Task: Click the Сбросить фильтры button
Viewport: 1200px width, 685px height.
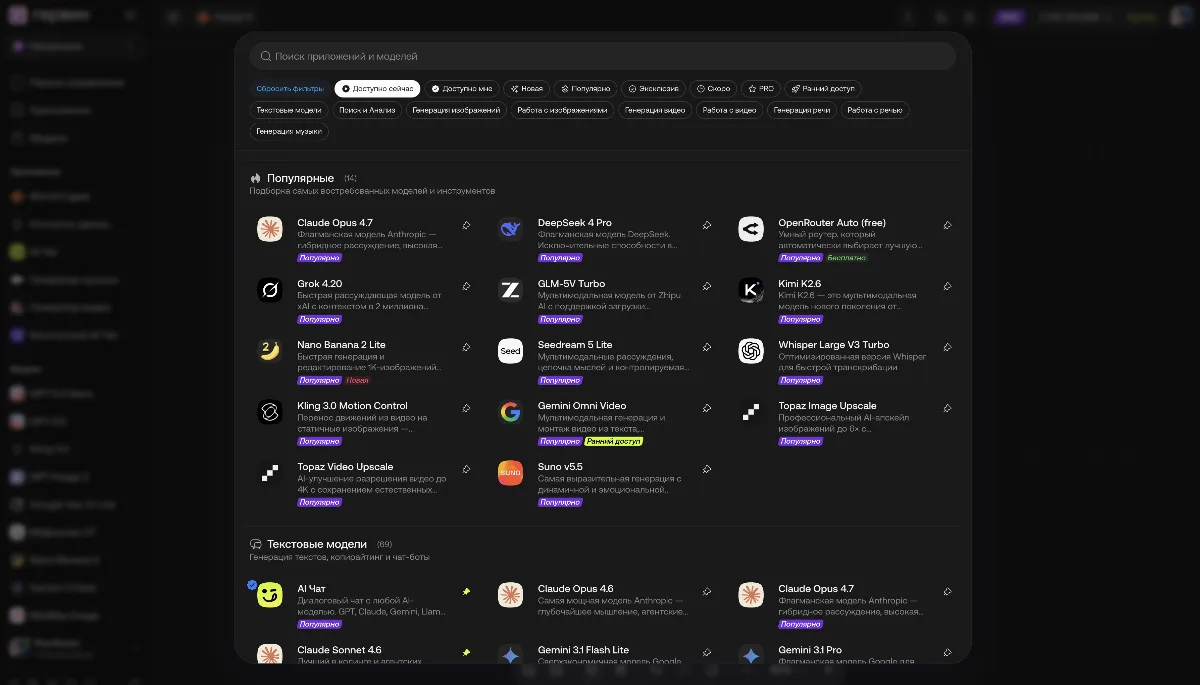Action: pos(290,89)
